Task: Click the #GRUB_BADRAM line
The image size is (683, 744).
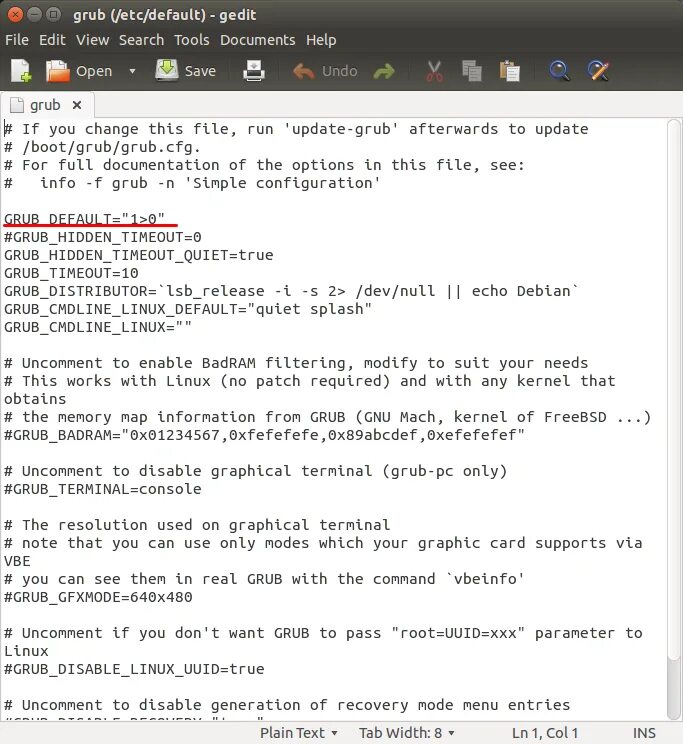Action: tap(264, 435)
